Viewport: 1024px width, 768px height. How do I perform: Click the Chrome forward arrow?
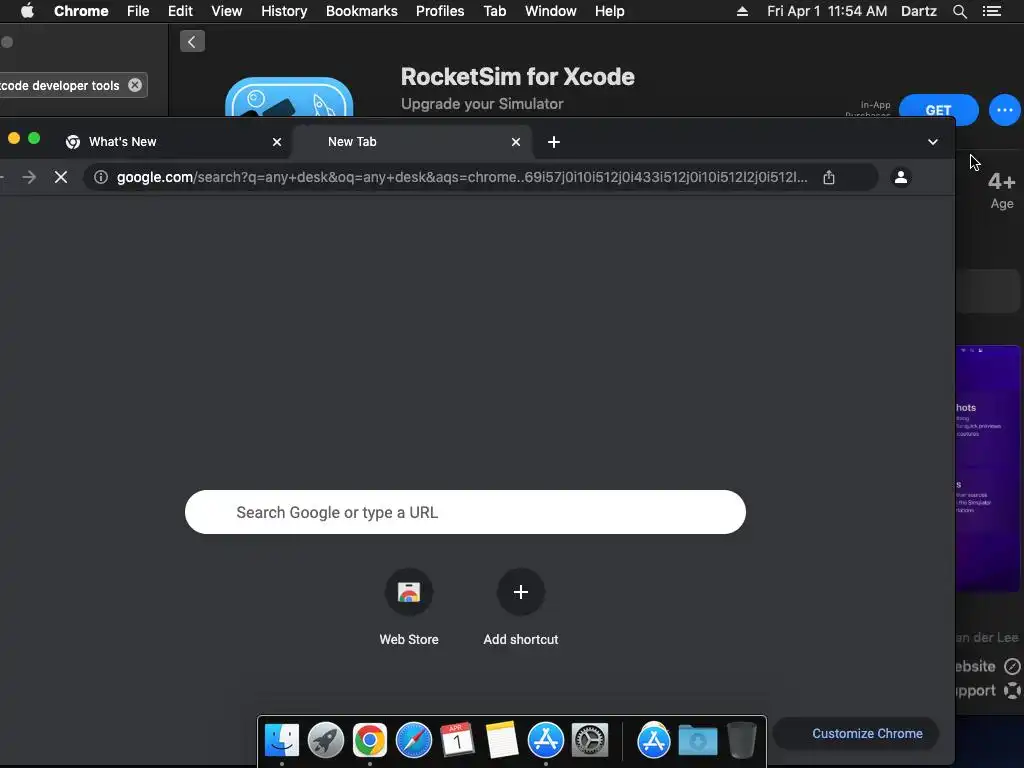(x=29, y=177)
